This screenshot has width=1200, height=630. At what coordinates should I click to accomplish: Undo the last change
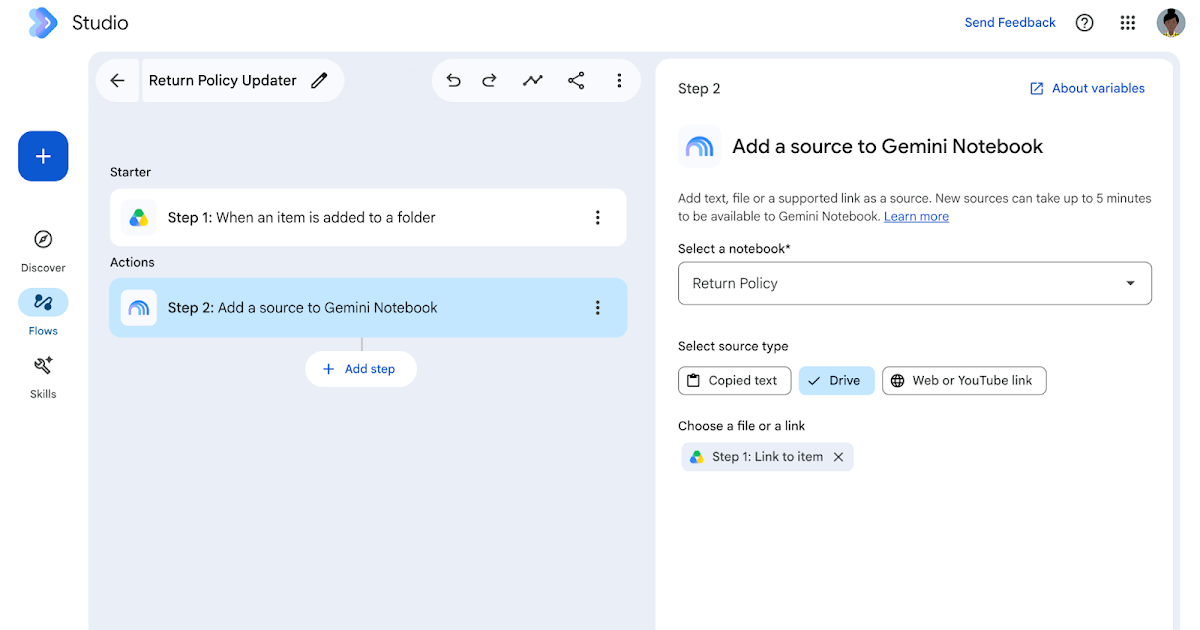click(454, 81)
